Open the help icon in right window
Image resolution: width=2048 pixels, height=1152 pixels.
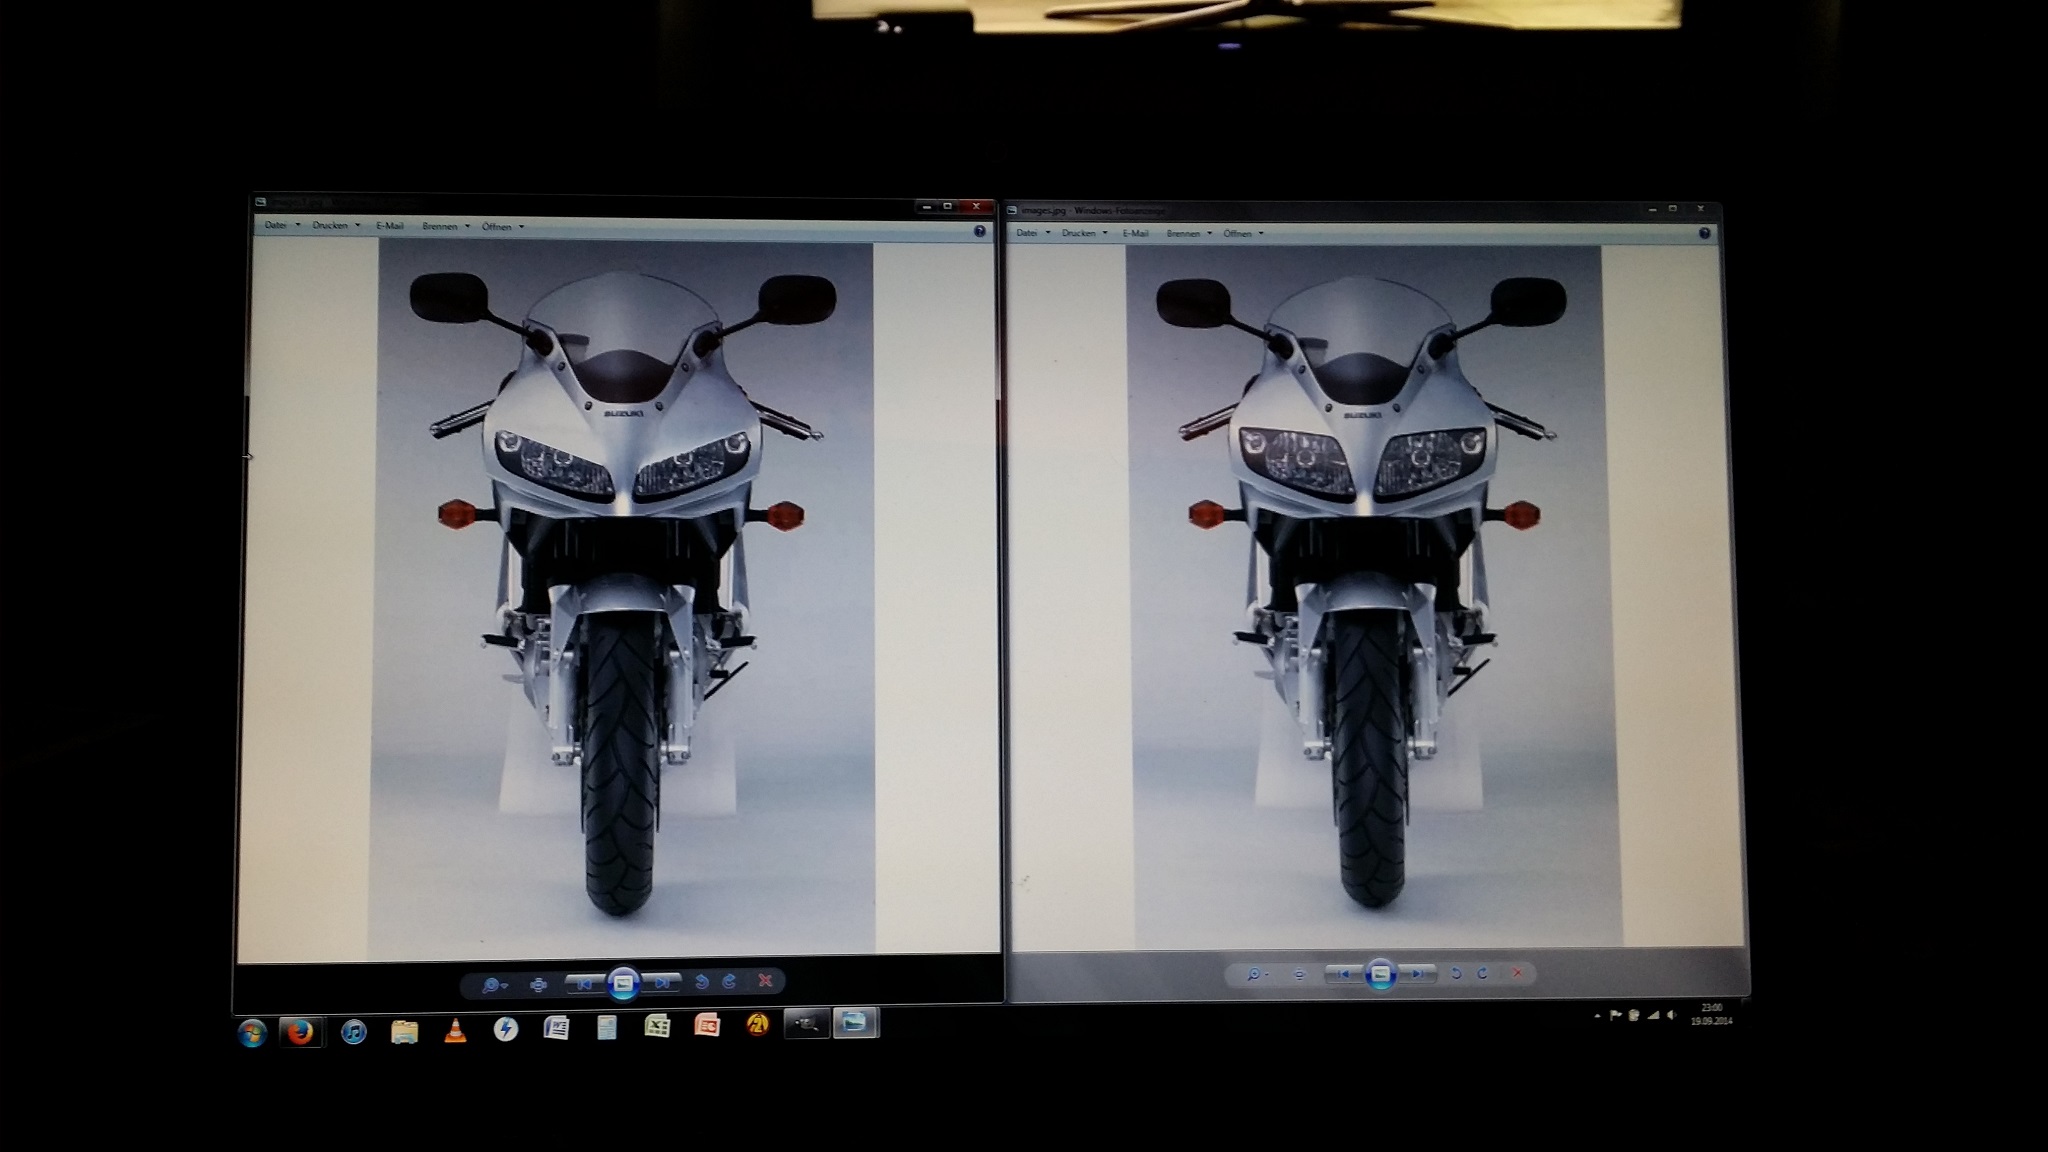point(1704,233)
